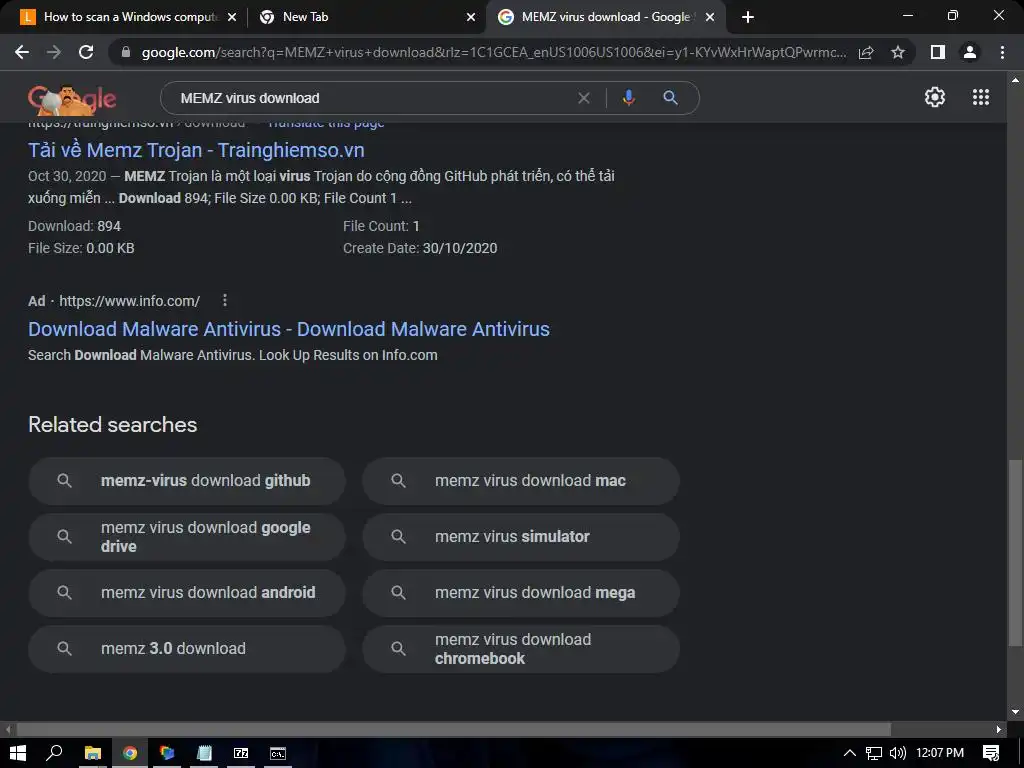The width and height of the screenshot is (1024, 768).
Task: Click the Translate this page link
Action: tap(326, 123)
